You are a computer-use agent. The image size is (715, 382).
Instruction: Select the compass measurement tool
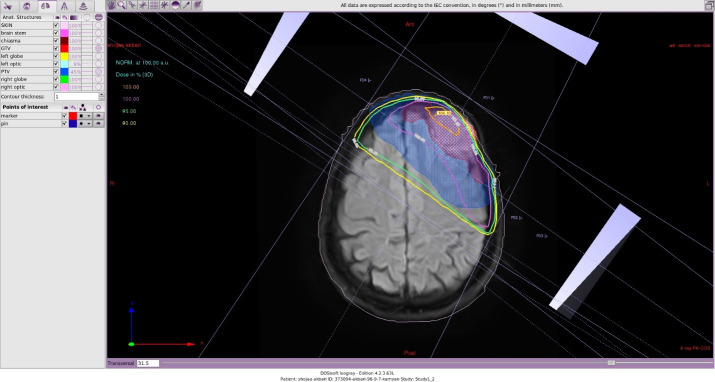point(132,5)
